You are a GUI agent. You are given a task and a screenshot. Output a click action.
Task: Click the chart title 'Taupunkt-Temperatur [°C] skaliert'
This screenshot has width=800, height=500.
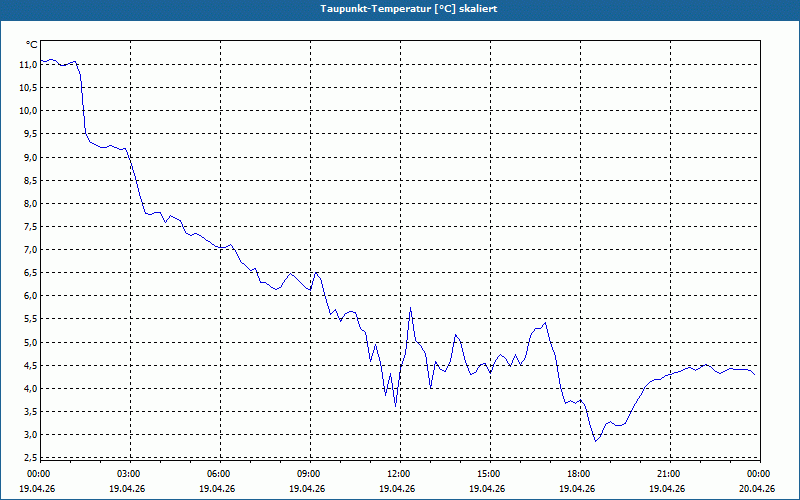[409, 9]
